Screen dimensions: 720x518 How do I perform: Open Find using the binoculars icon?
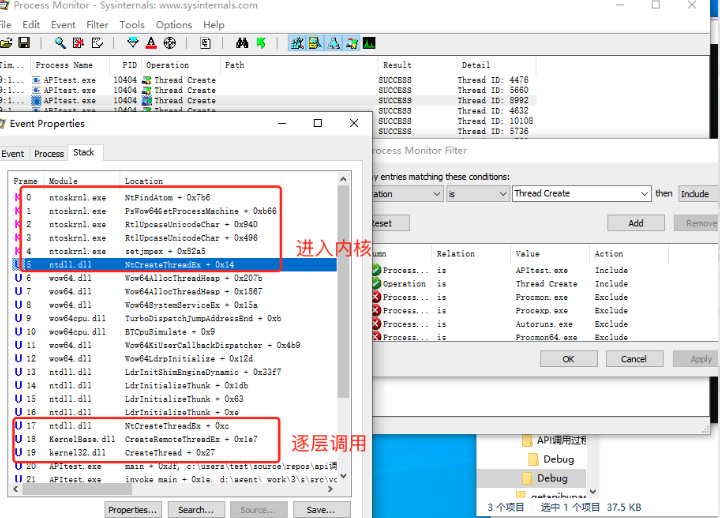[241, 43]
